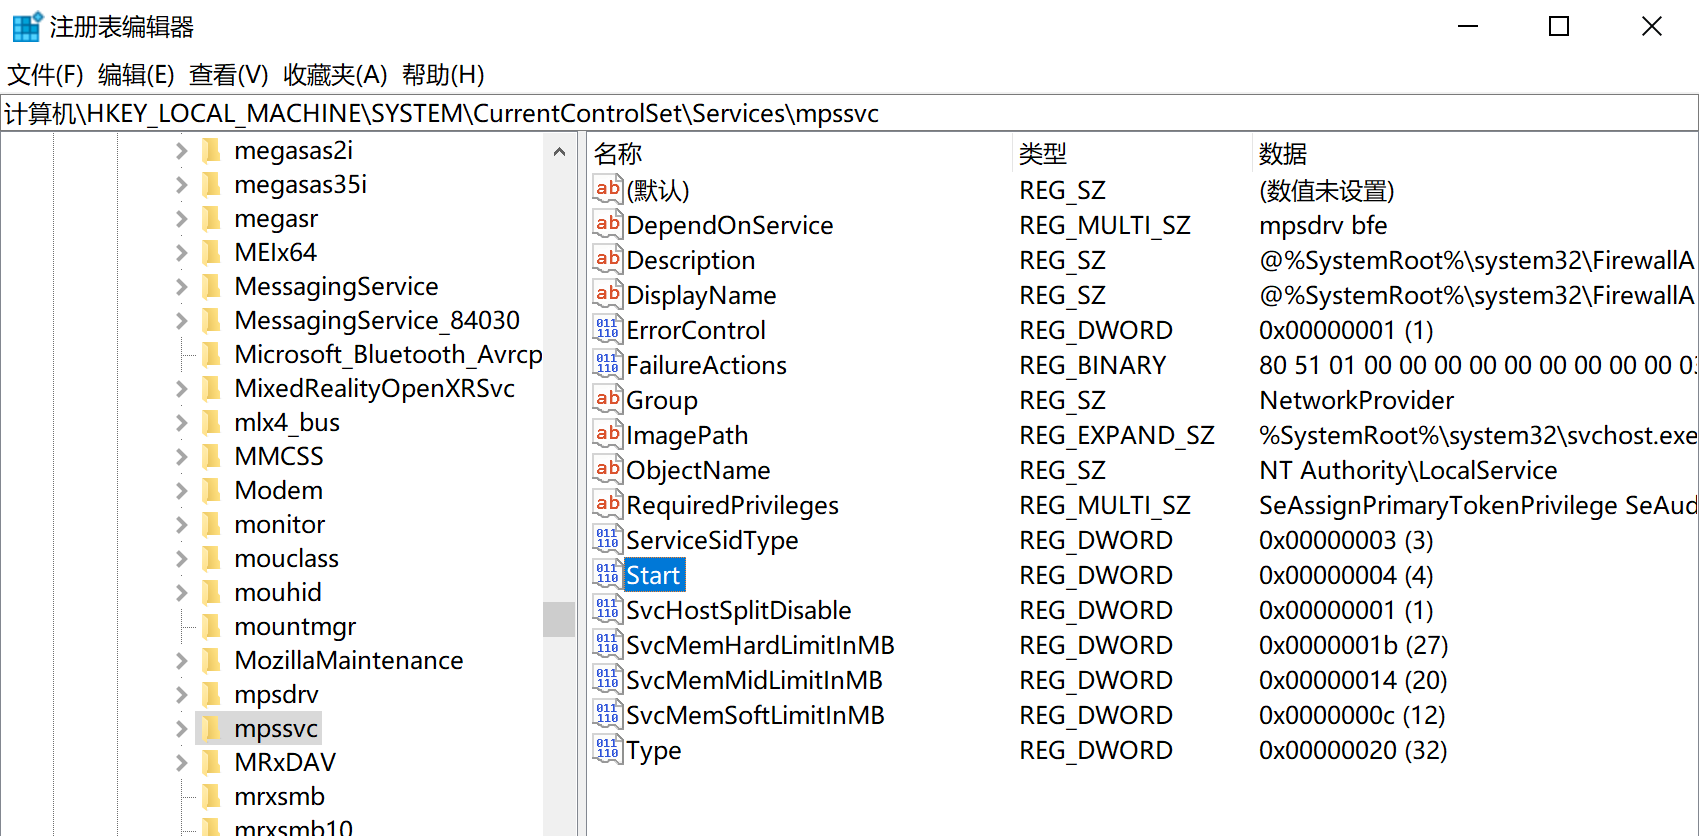Click the binary icon beside SvcHostSplitDisable
The height and width of the screenshot is (836, 1699).
click(x=607, y=609)
